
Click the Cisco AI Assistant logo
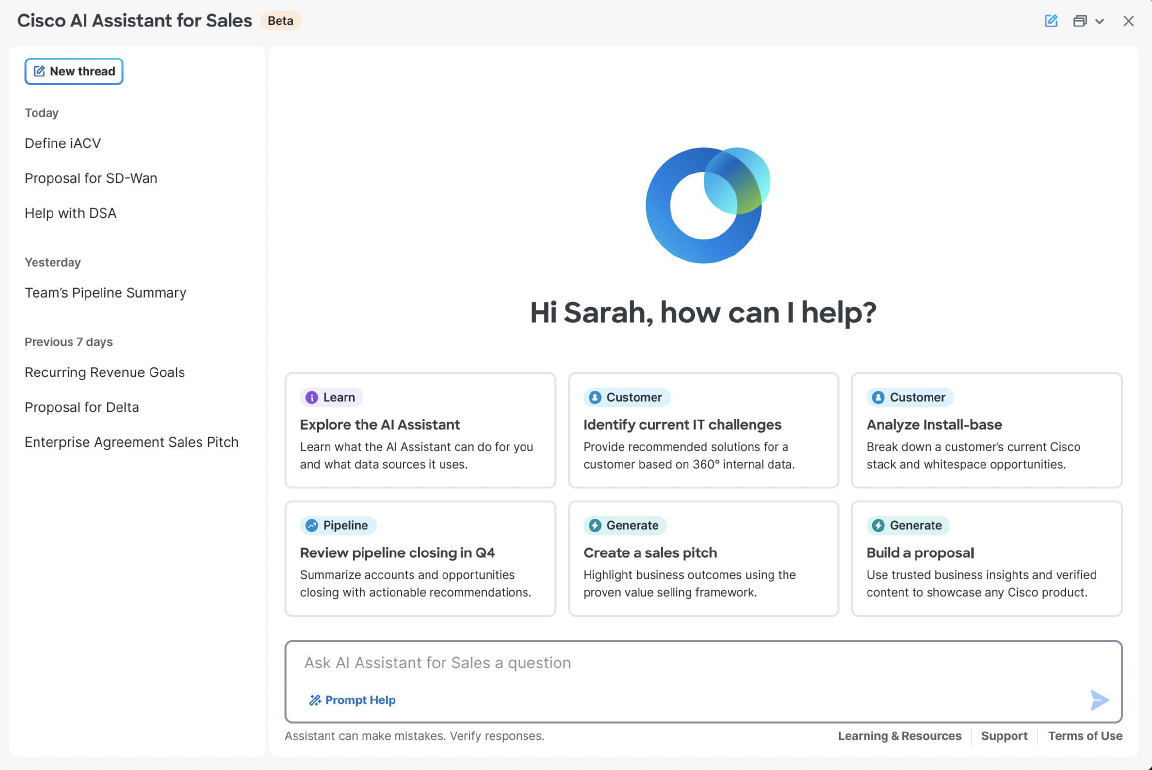point(707,205)
